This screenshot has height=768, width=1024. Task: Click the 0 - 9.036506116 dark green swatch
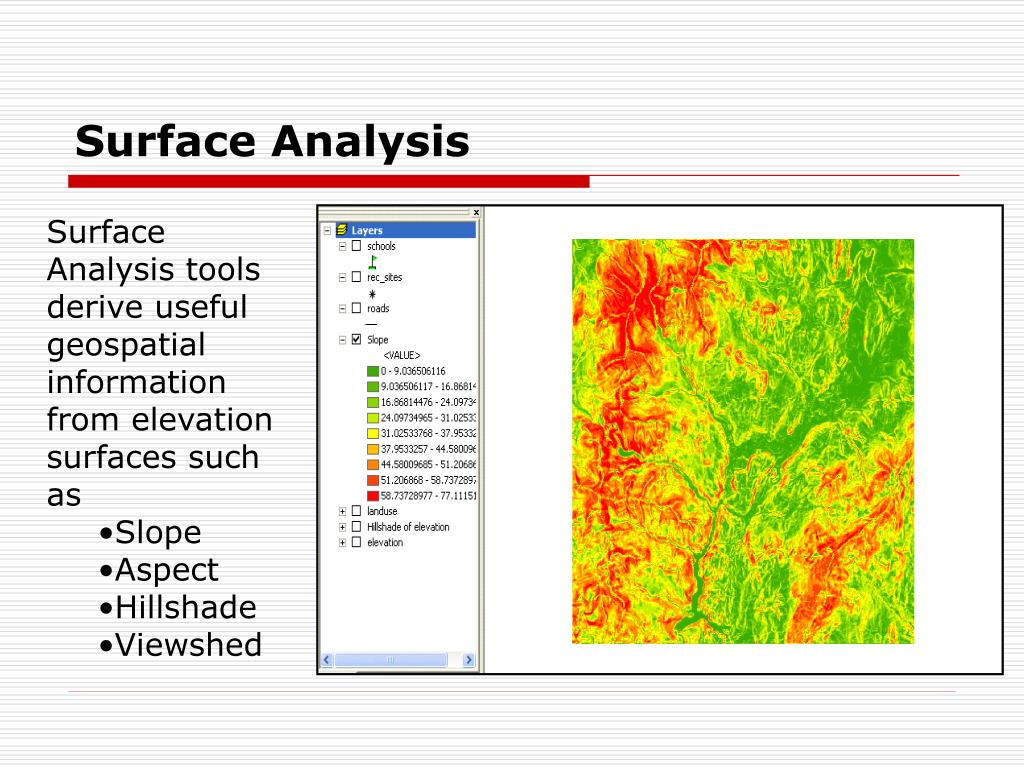click(x=373, y=371)
